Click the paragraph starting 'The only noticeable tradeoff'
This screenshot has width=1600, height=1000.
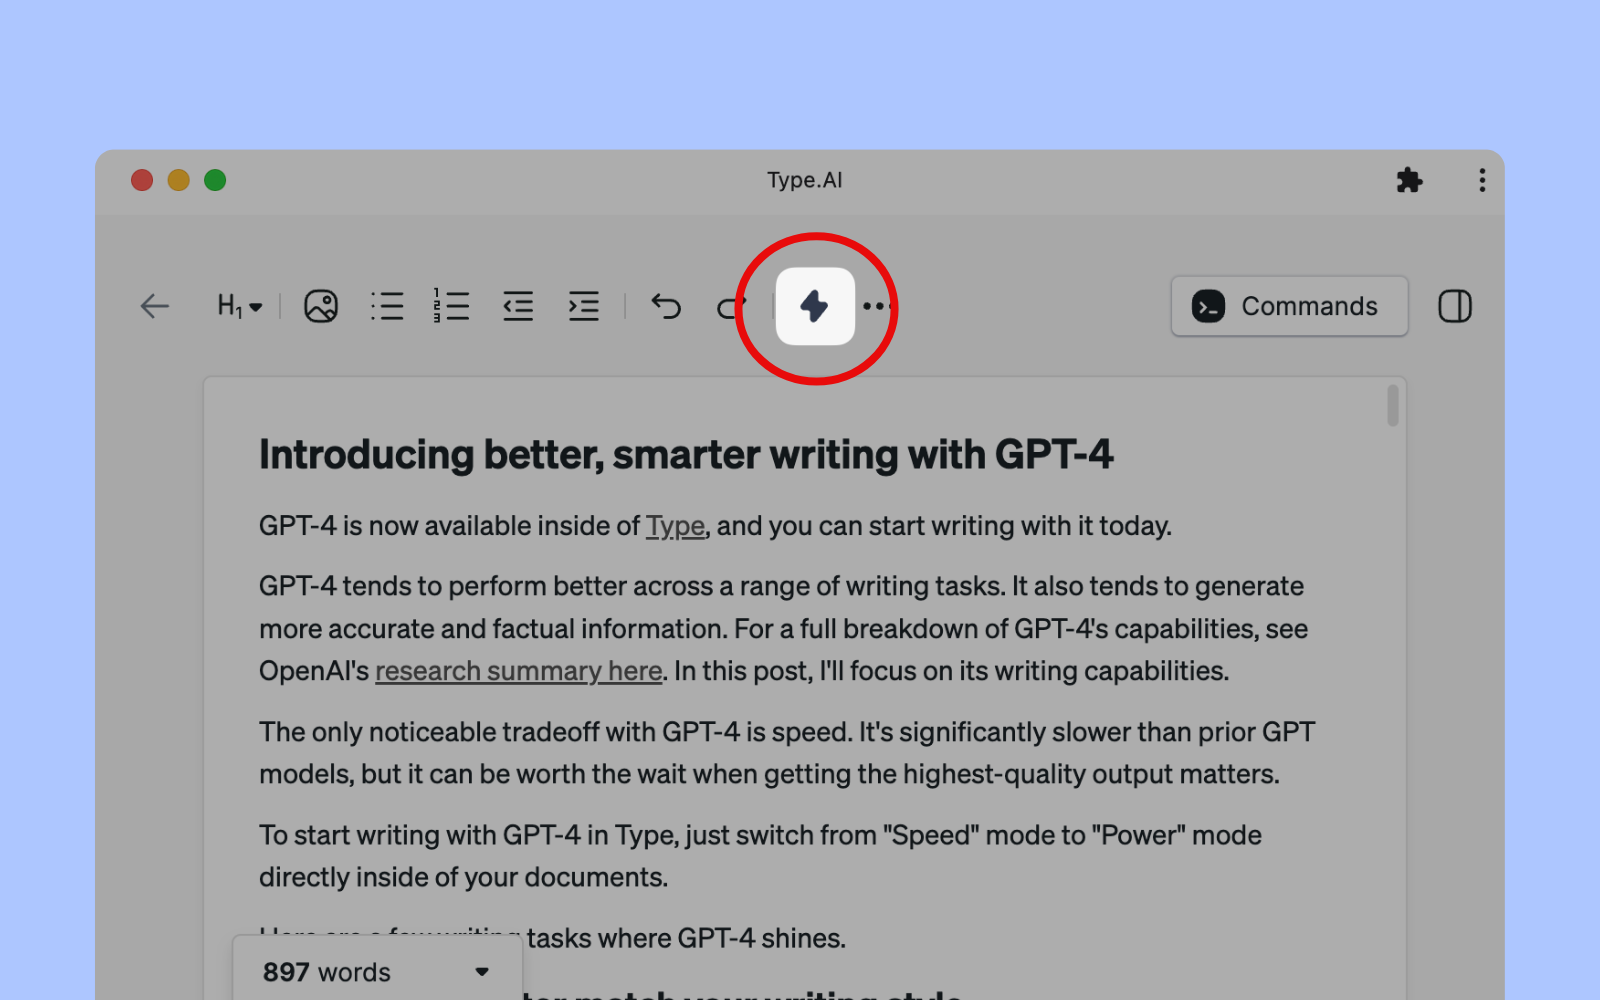click(787, 753)
